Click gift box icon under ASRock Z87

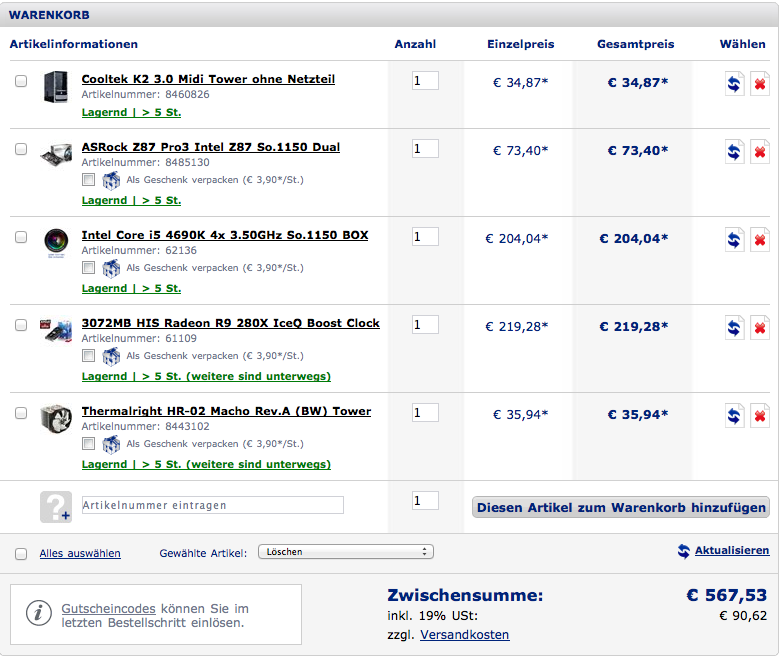point(111,180)
